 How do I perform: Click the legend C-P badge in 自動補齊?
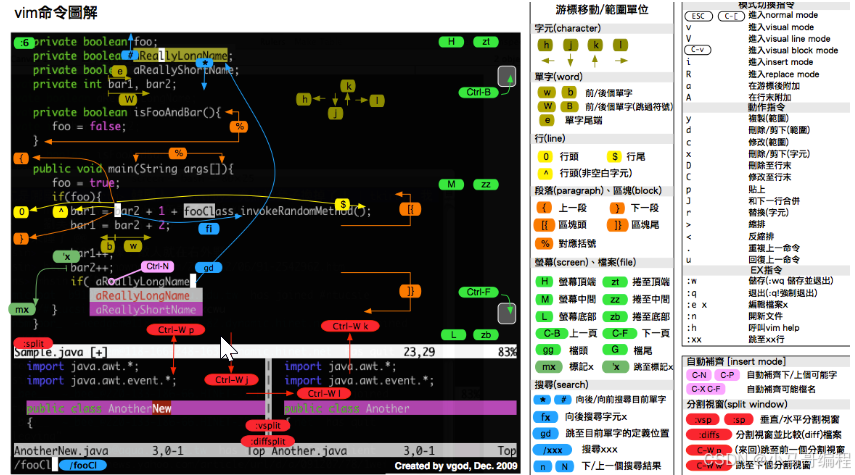[x=727, y=375]
